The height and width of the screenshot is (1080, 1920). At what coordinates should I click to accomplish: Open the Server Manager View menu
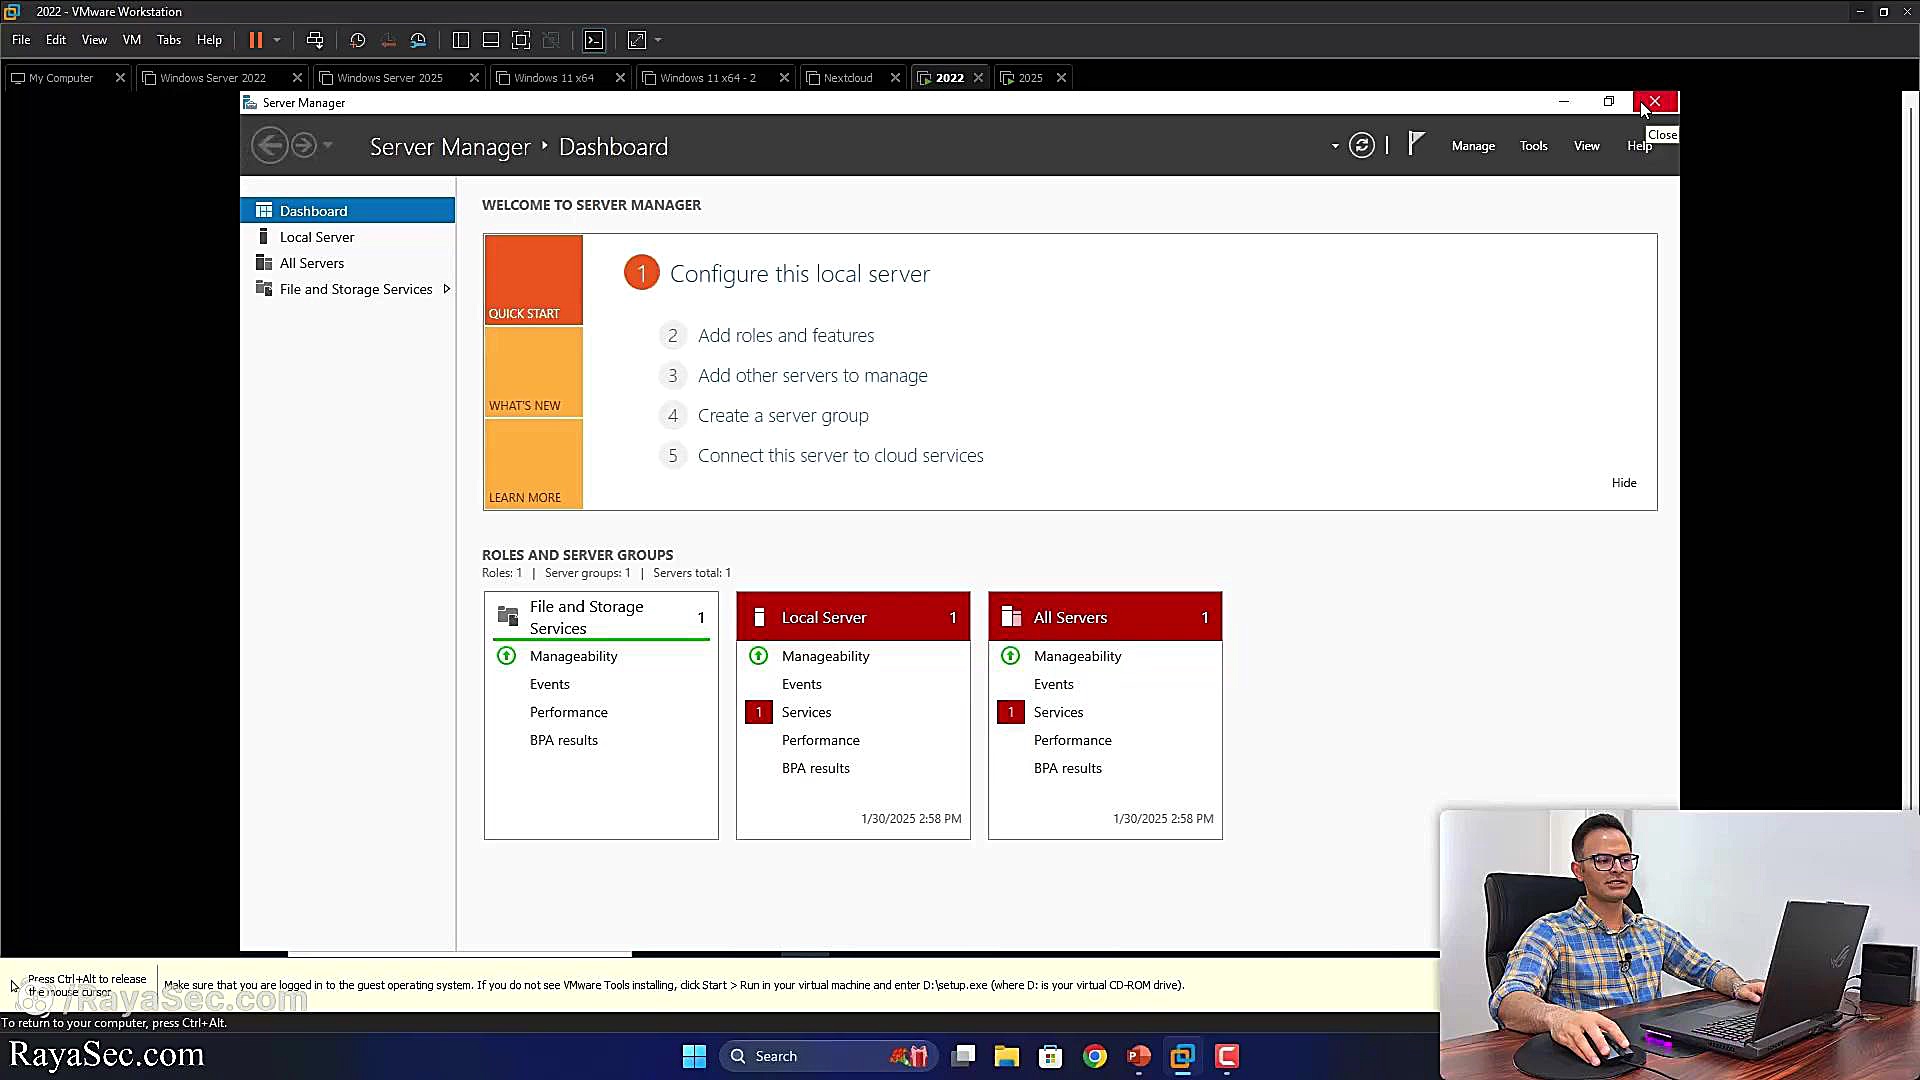point(1586,146)
